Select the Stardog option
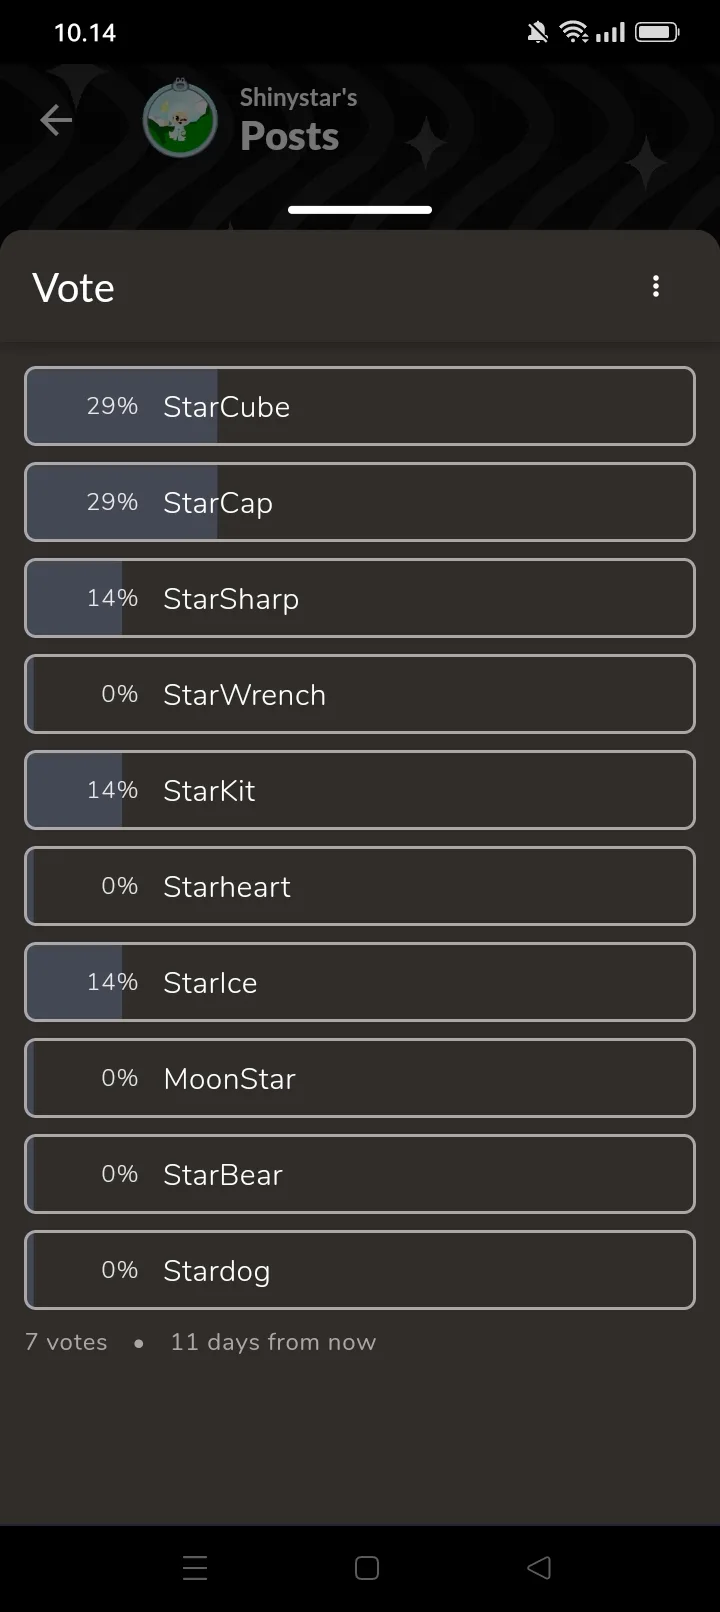720x1612 pixels. point(360,1270)
